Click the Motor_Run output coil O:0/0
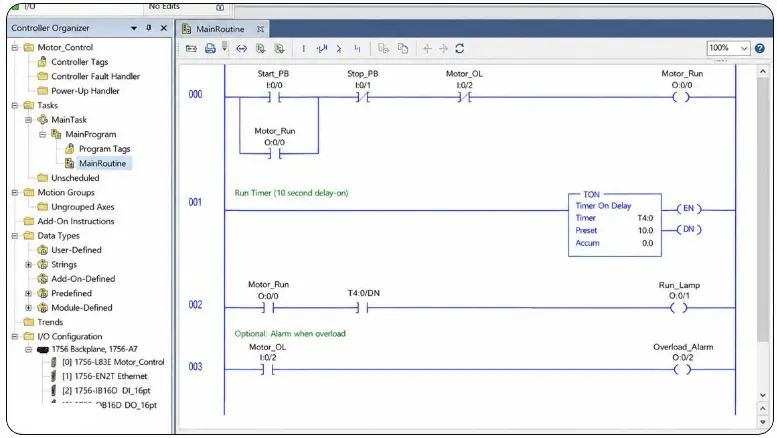Image resolution: width=777 pixels, height=438 pixels. [681, 97]
